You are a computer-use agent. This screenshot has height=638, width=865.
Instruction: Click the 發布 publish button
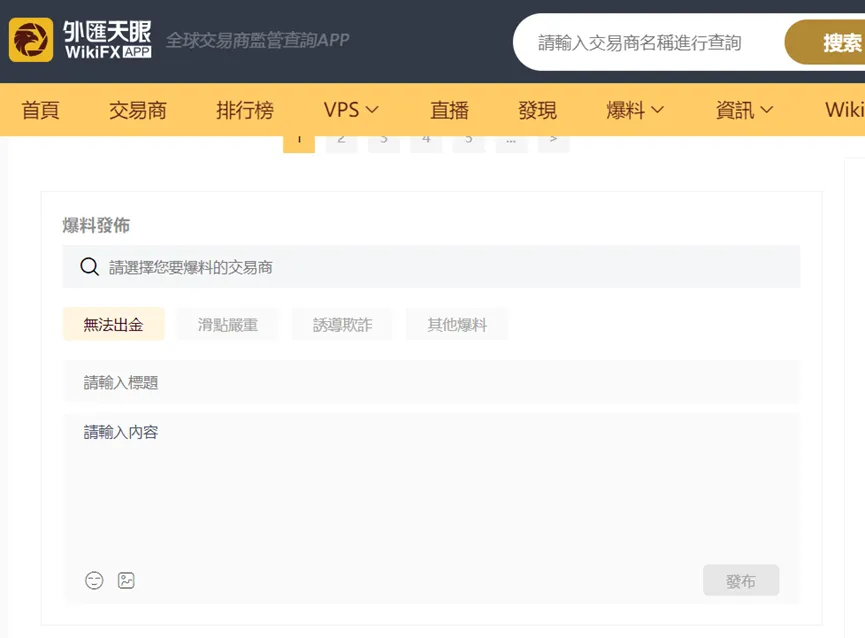741,580
